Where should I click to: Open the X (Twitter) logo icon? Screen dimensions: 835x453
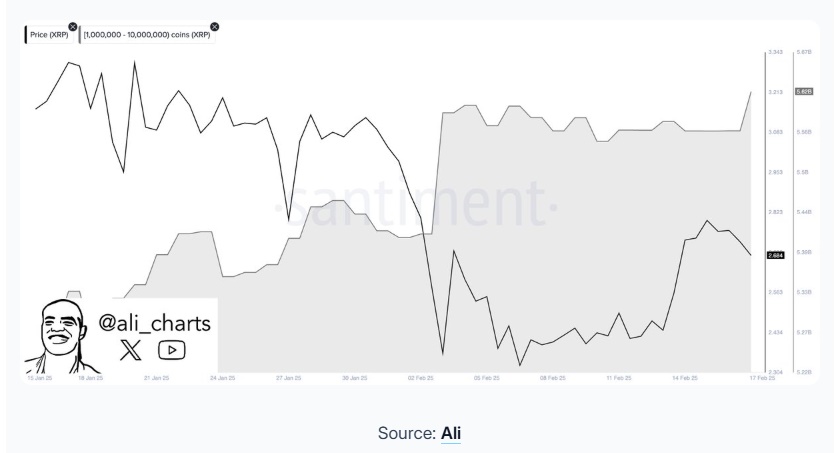click(x=130, y=350)
